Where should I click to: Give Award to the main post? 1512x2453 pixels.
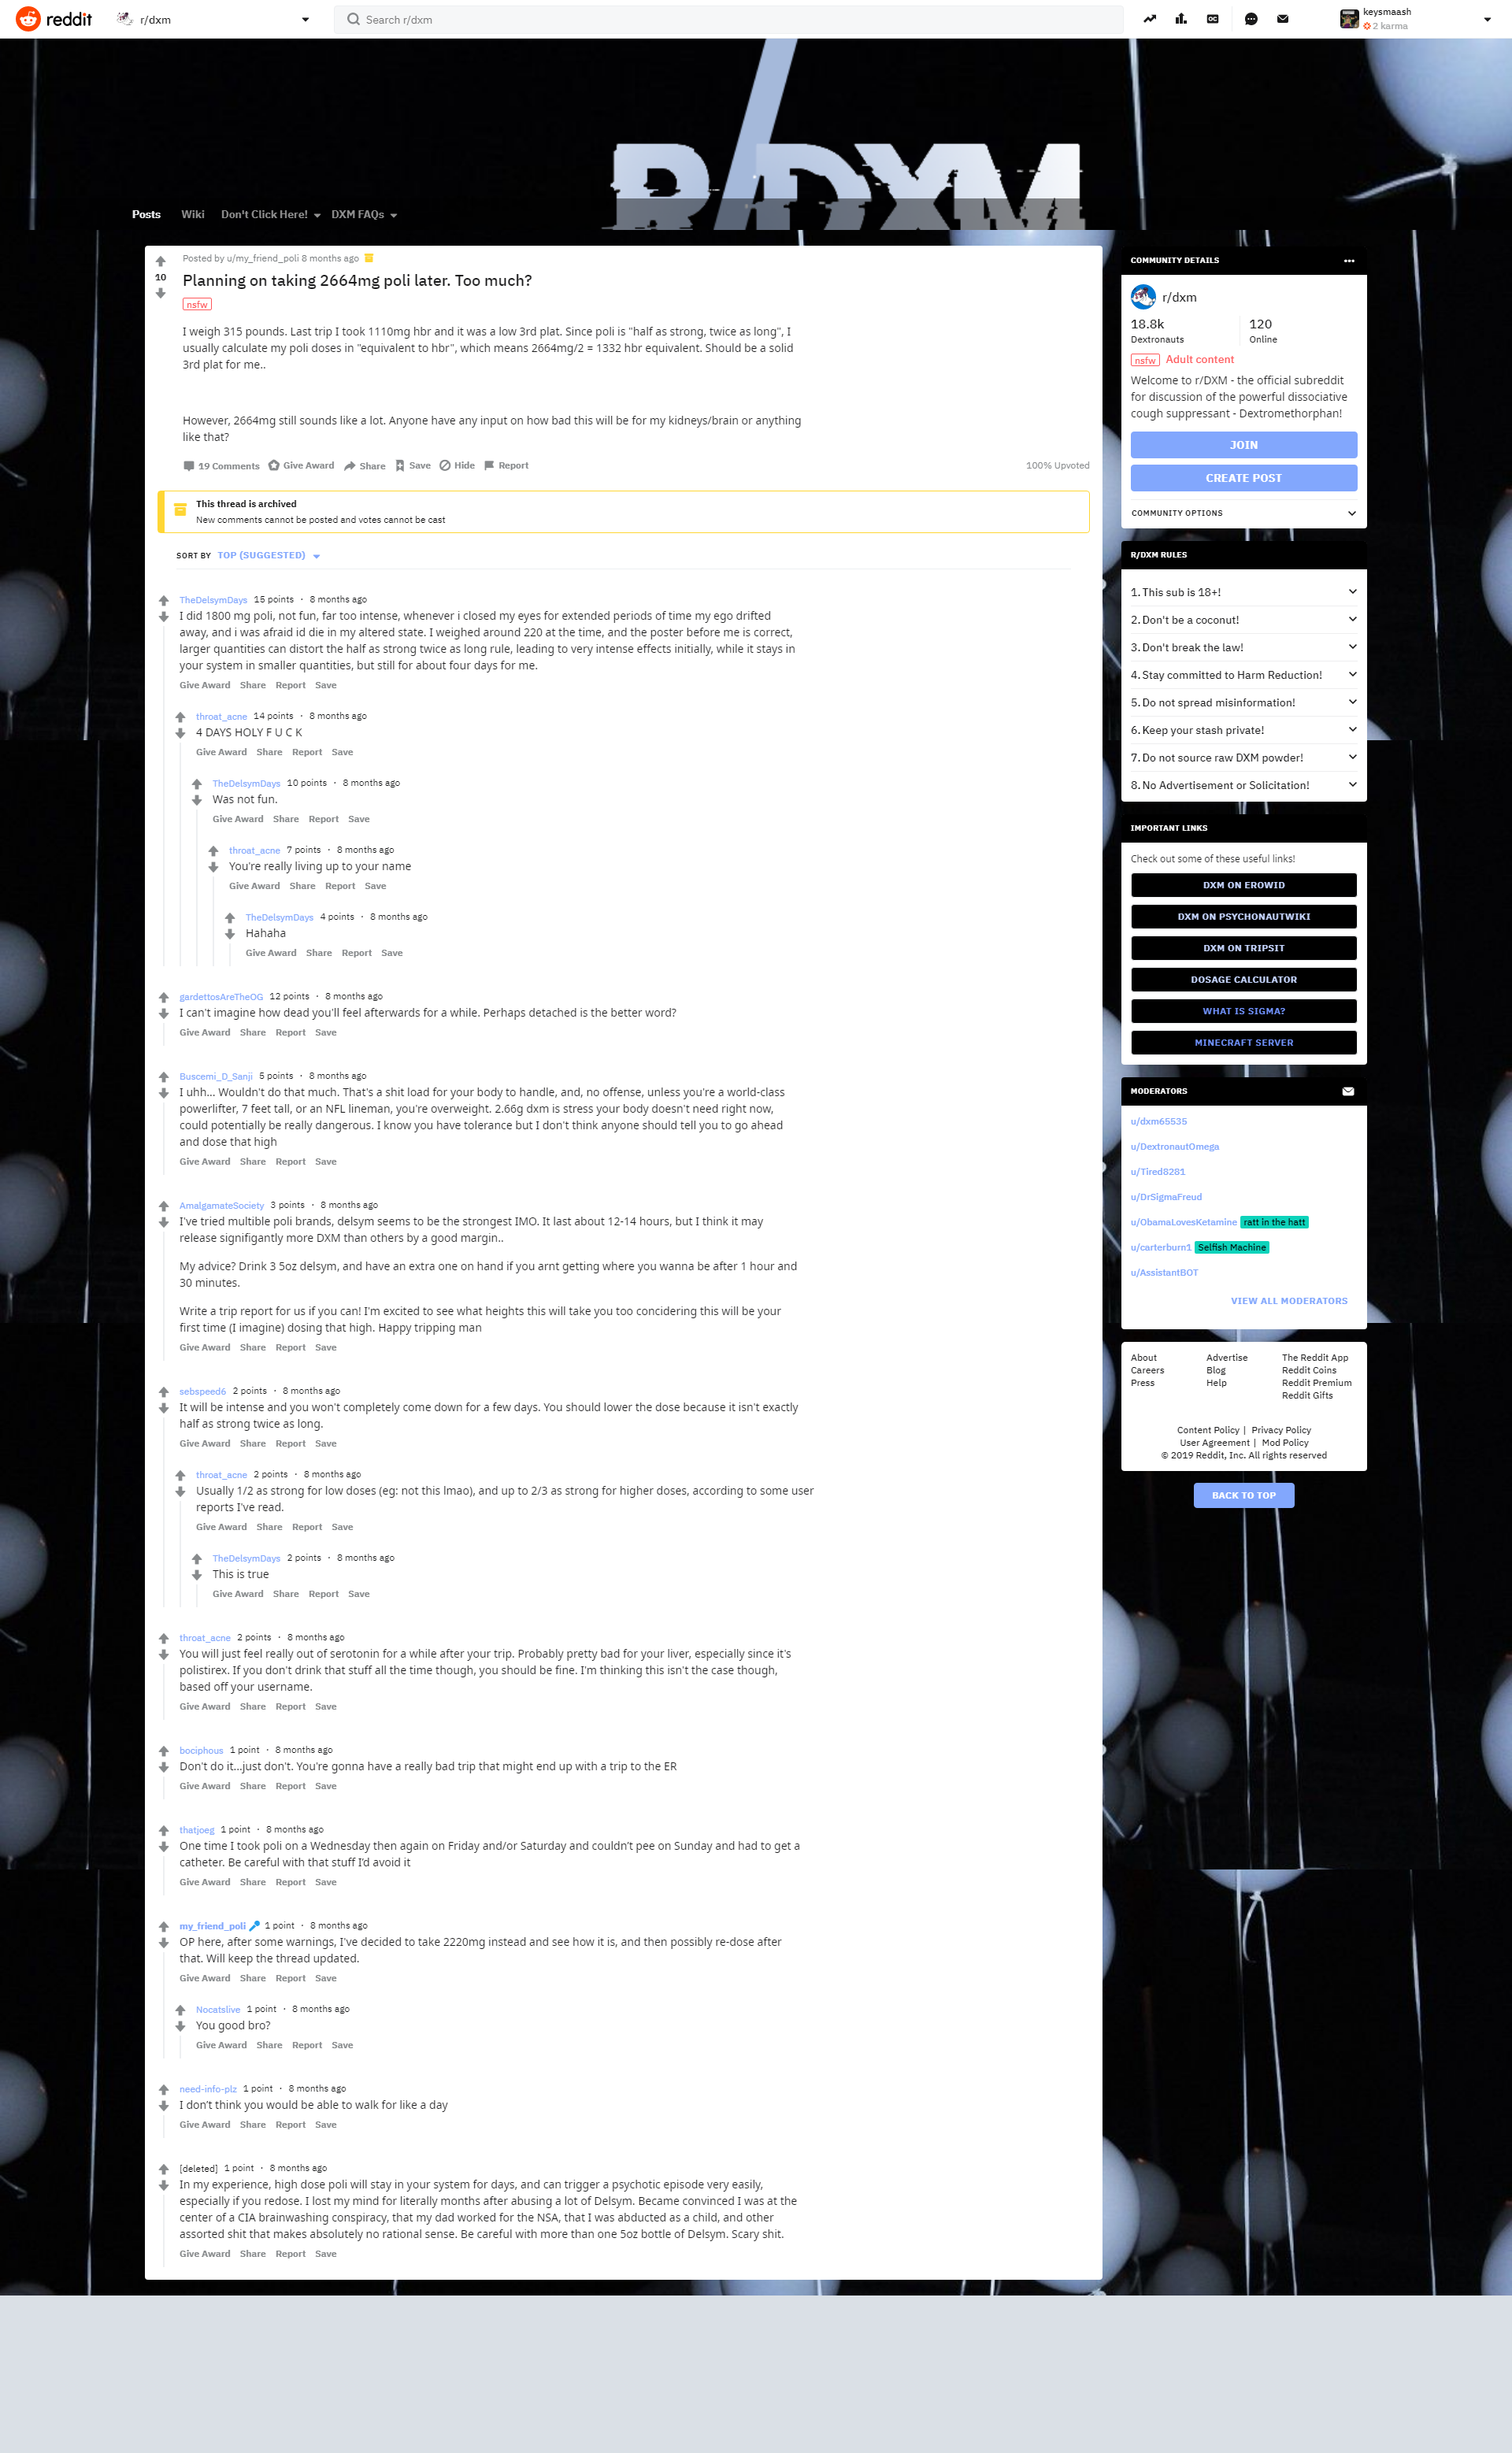[301, 466]
